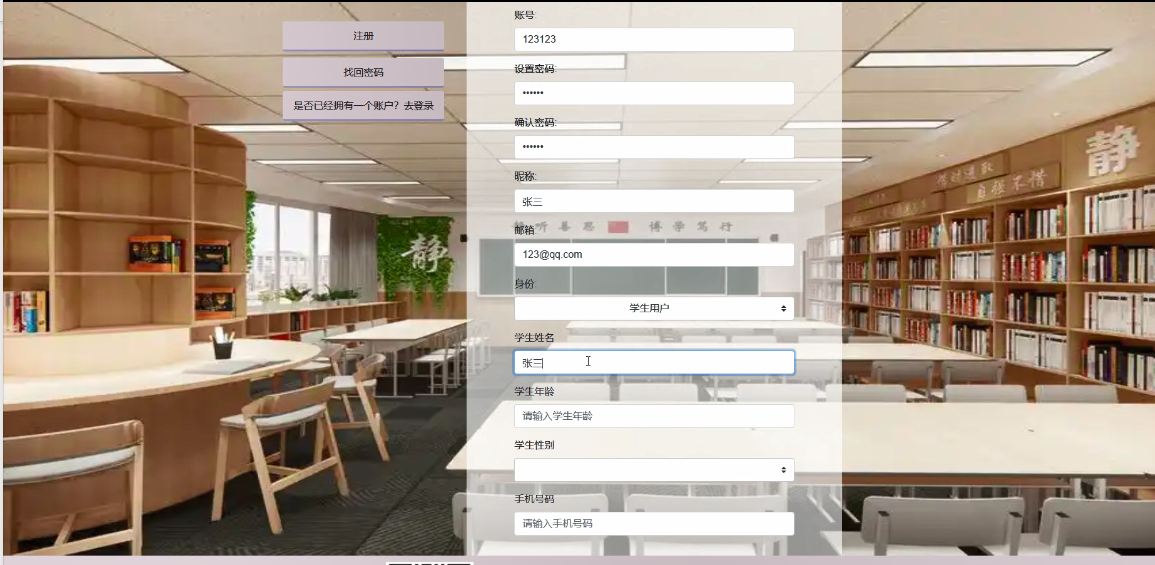Viewport: 1155px width, 565px height.
Task: Click the 学生姓名 label text
Action: (534, 337)
